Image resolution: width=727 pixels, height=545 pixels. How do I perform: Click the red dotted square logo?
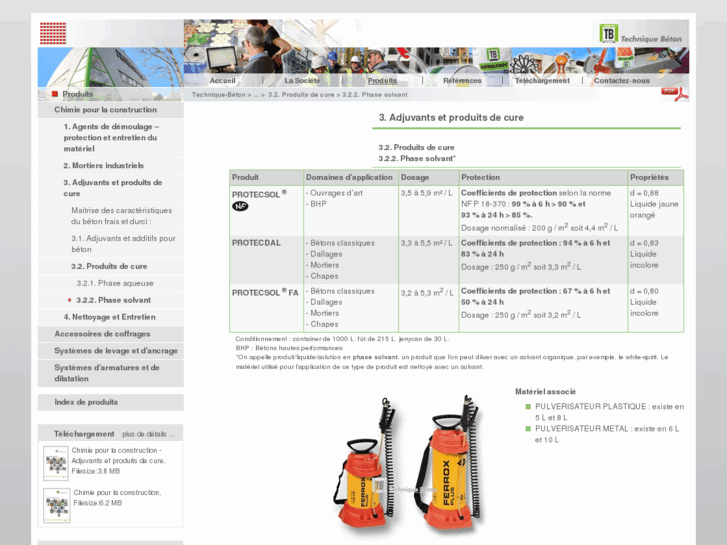[53, 33]
